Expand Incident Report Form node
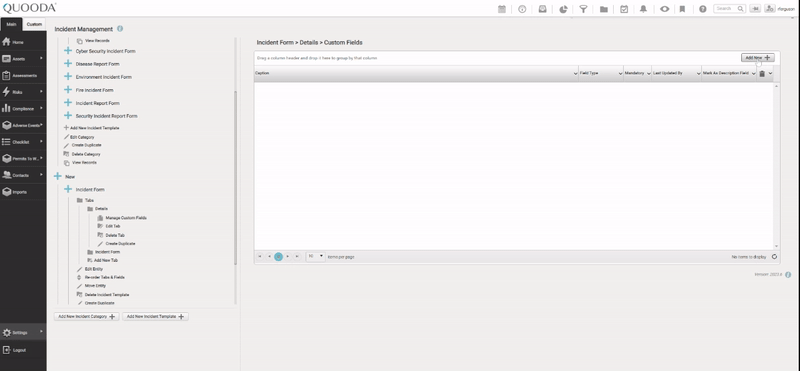Image resolution: width=800 pixels, height=371 pixels. pos(67,103)
